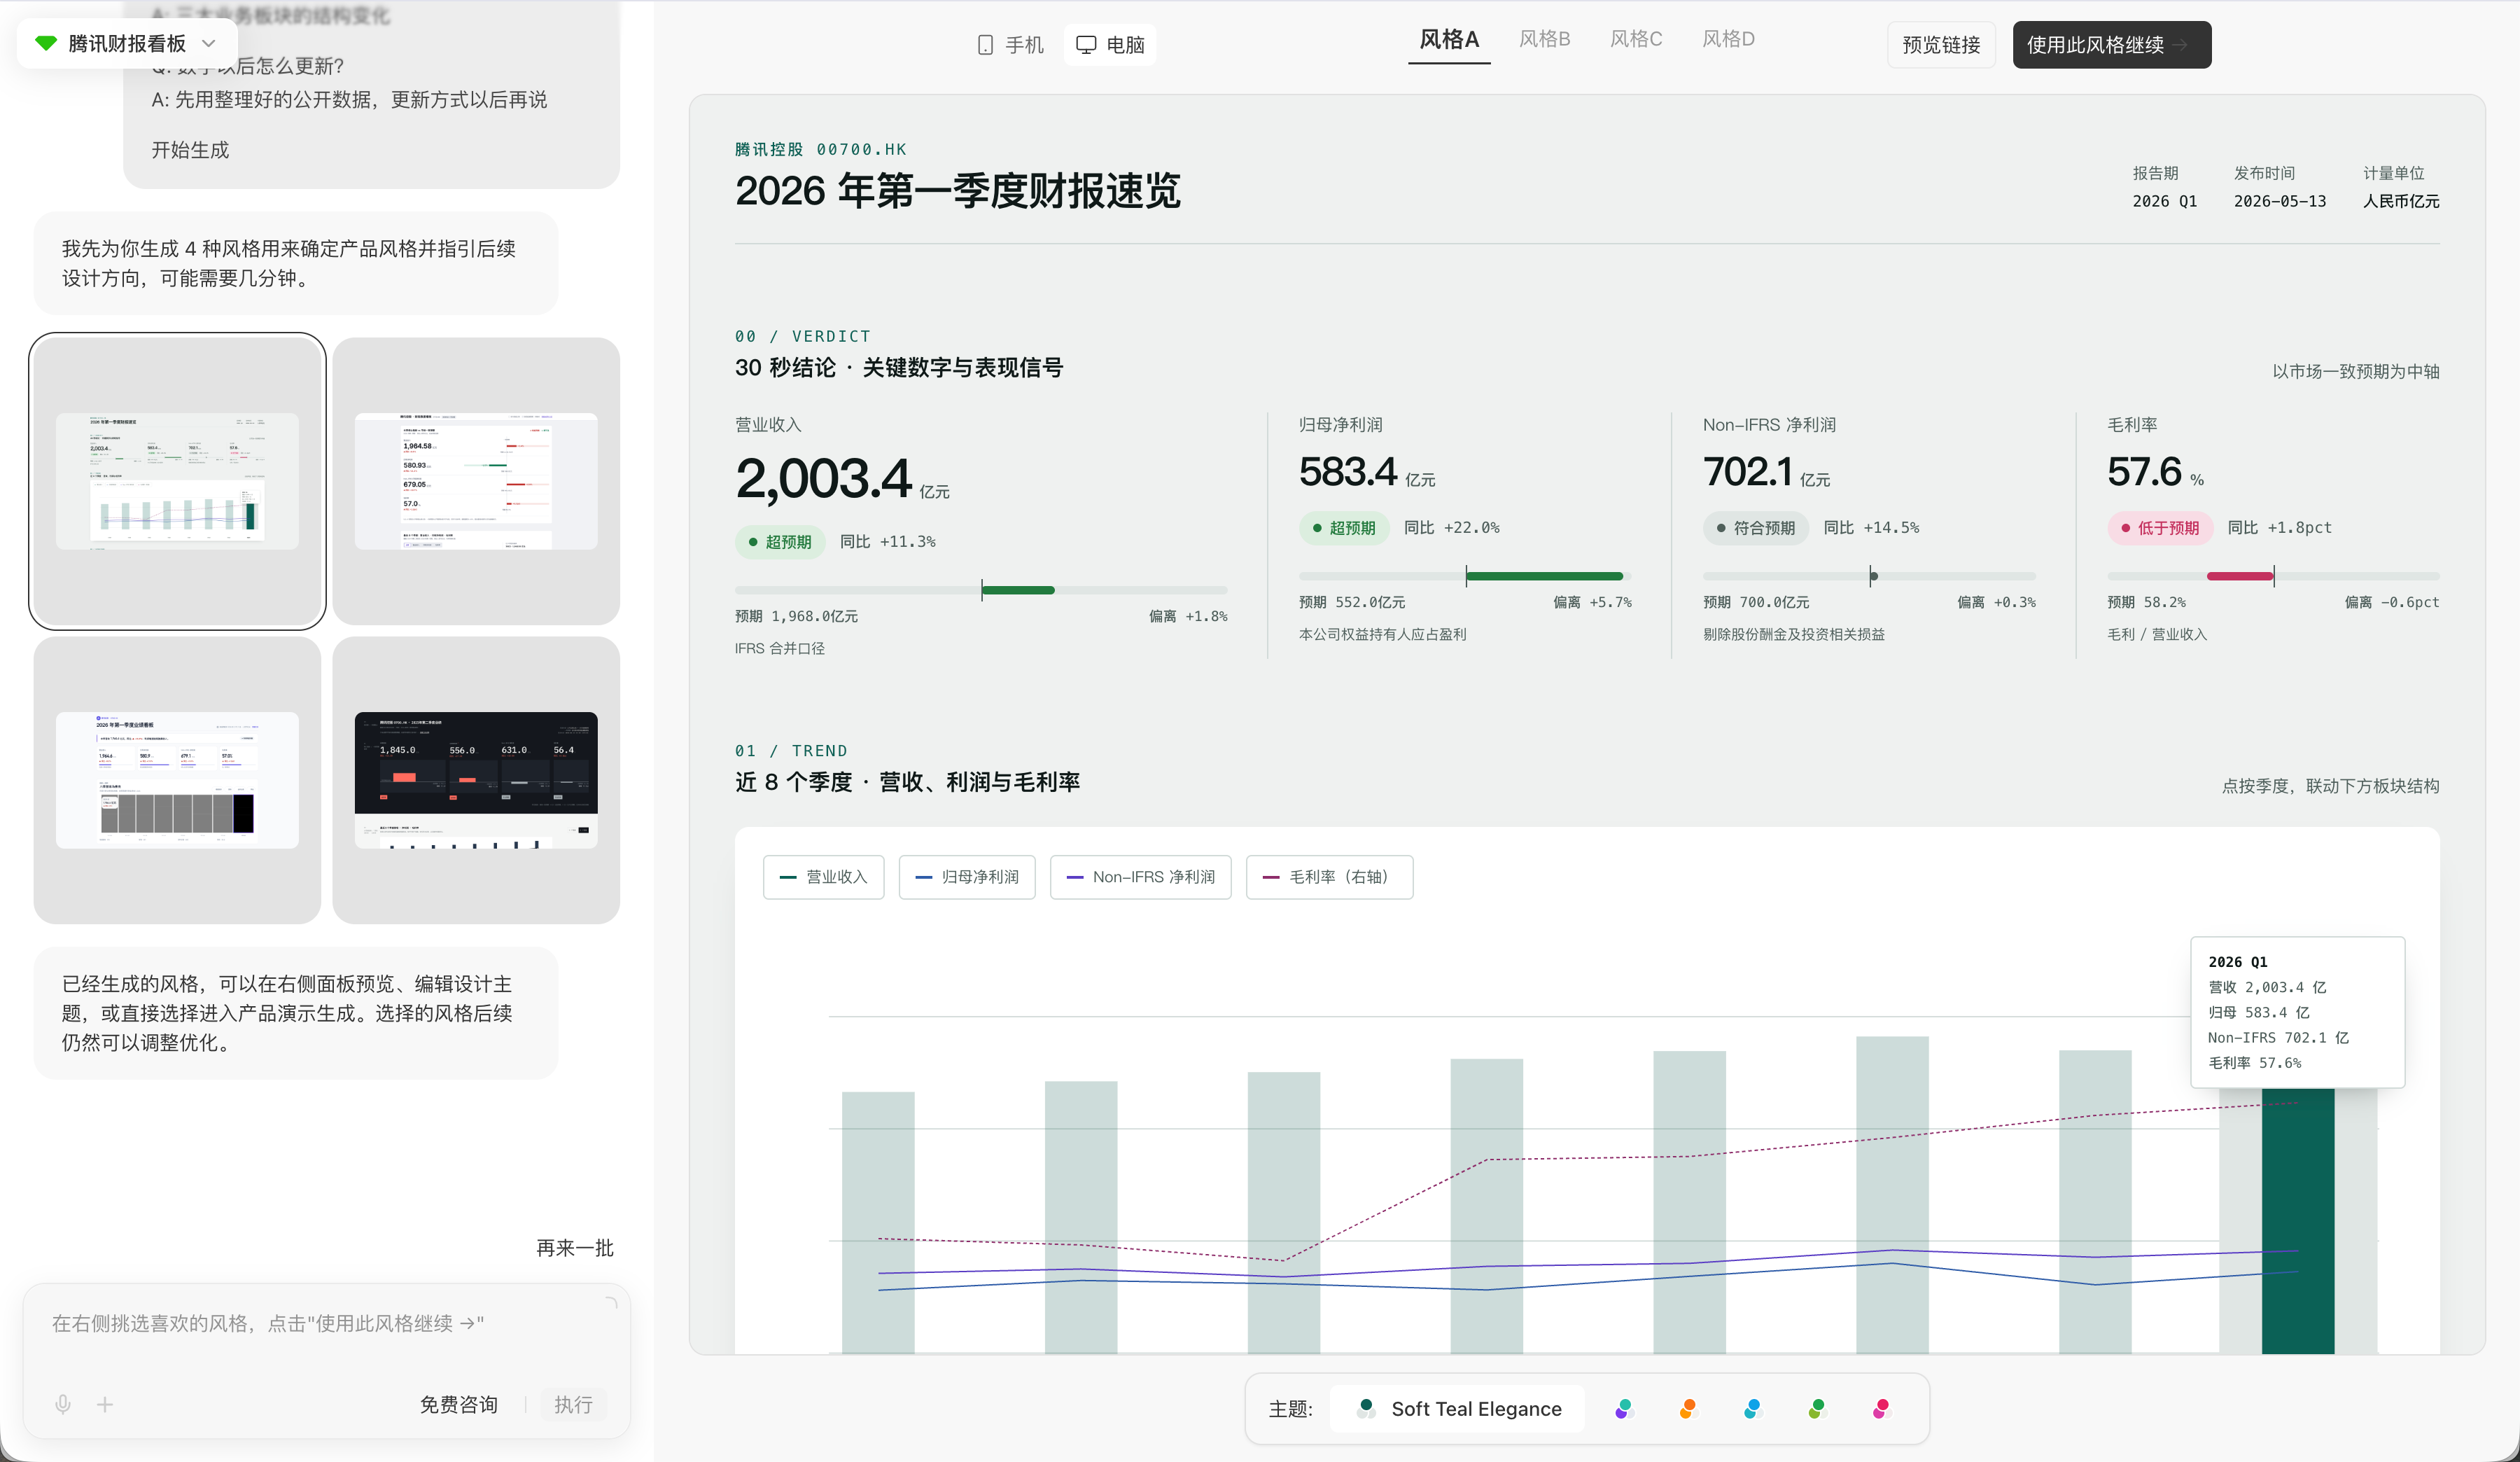Select the 风格D tab
Image resolution: width=2520 pixels, height=1462 pixels.
(1728, 39)
